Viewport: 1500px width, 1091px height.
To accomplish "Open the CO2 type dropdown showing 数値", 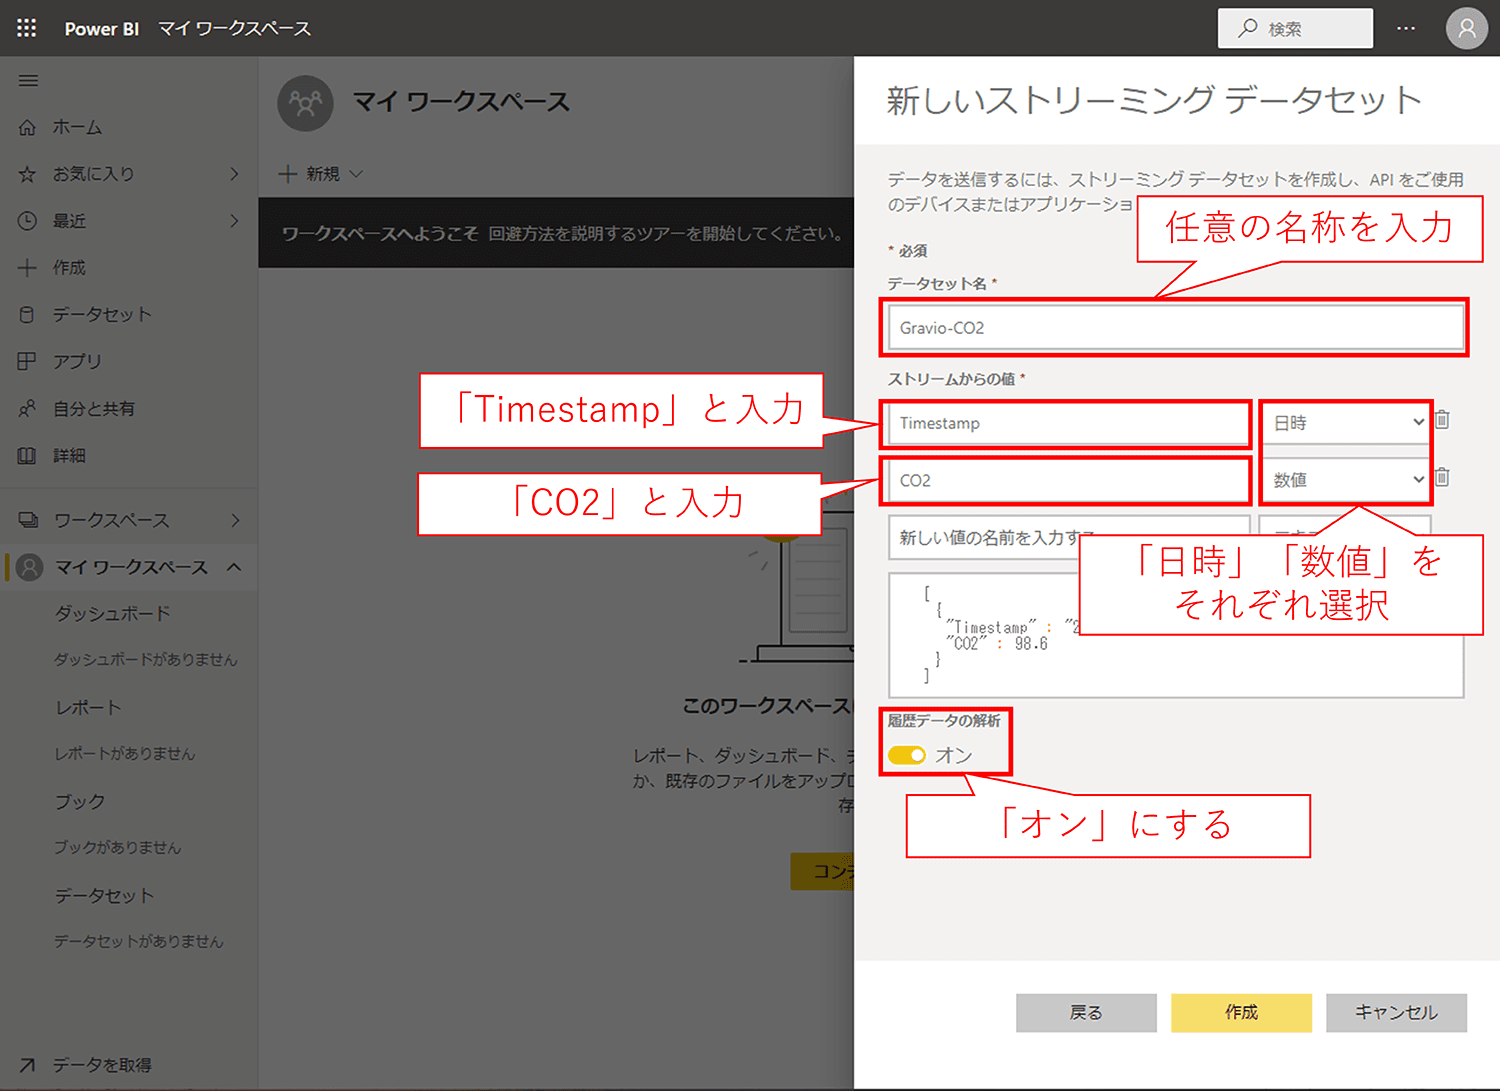I will click(1346, 480).
